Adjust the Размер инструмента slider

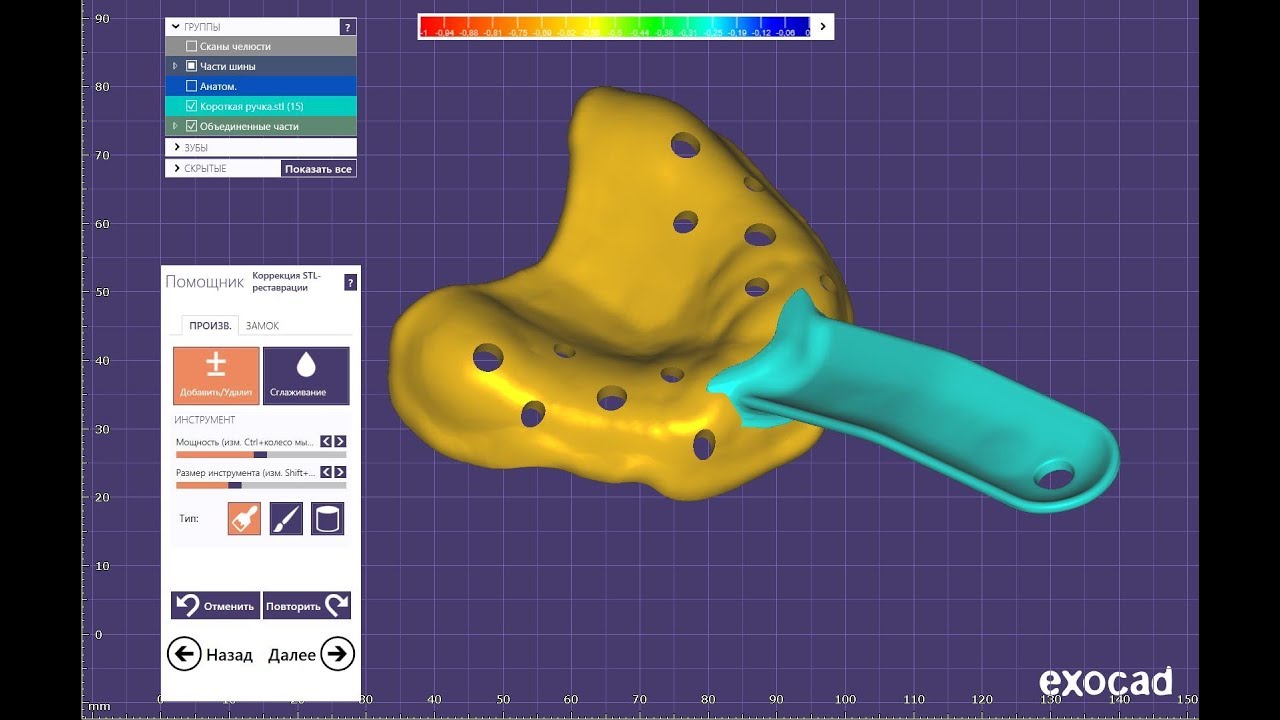pos(261,485)
